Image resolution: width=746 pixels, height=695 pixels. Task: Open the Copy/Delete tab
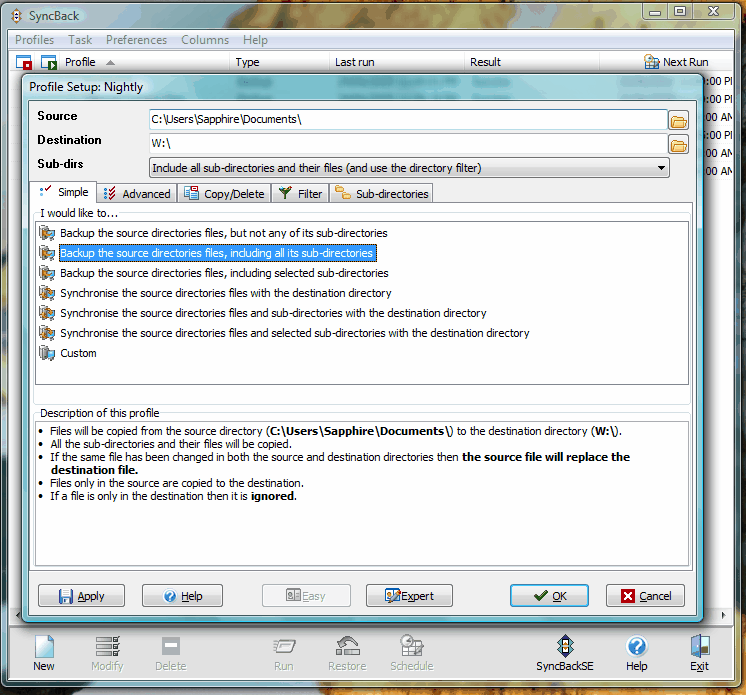(225, 194)
